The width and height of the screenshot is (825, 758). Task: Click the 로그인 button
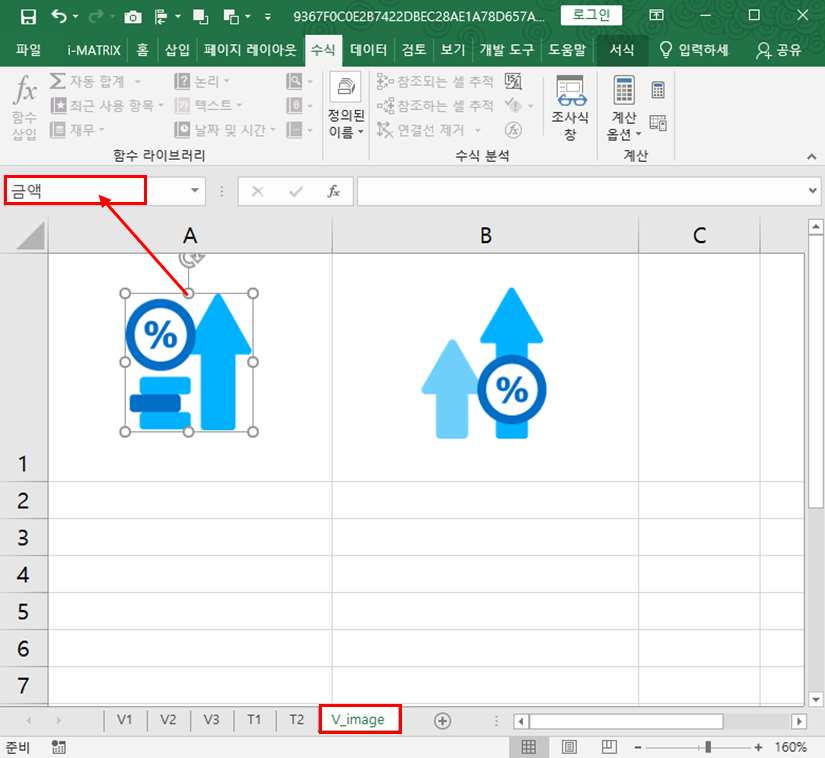coord(591,16)
